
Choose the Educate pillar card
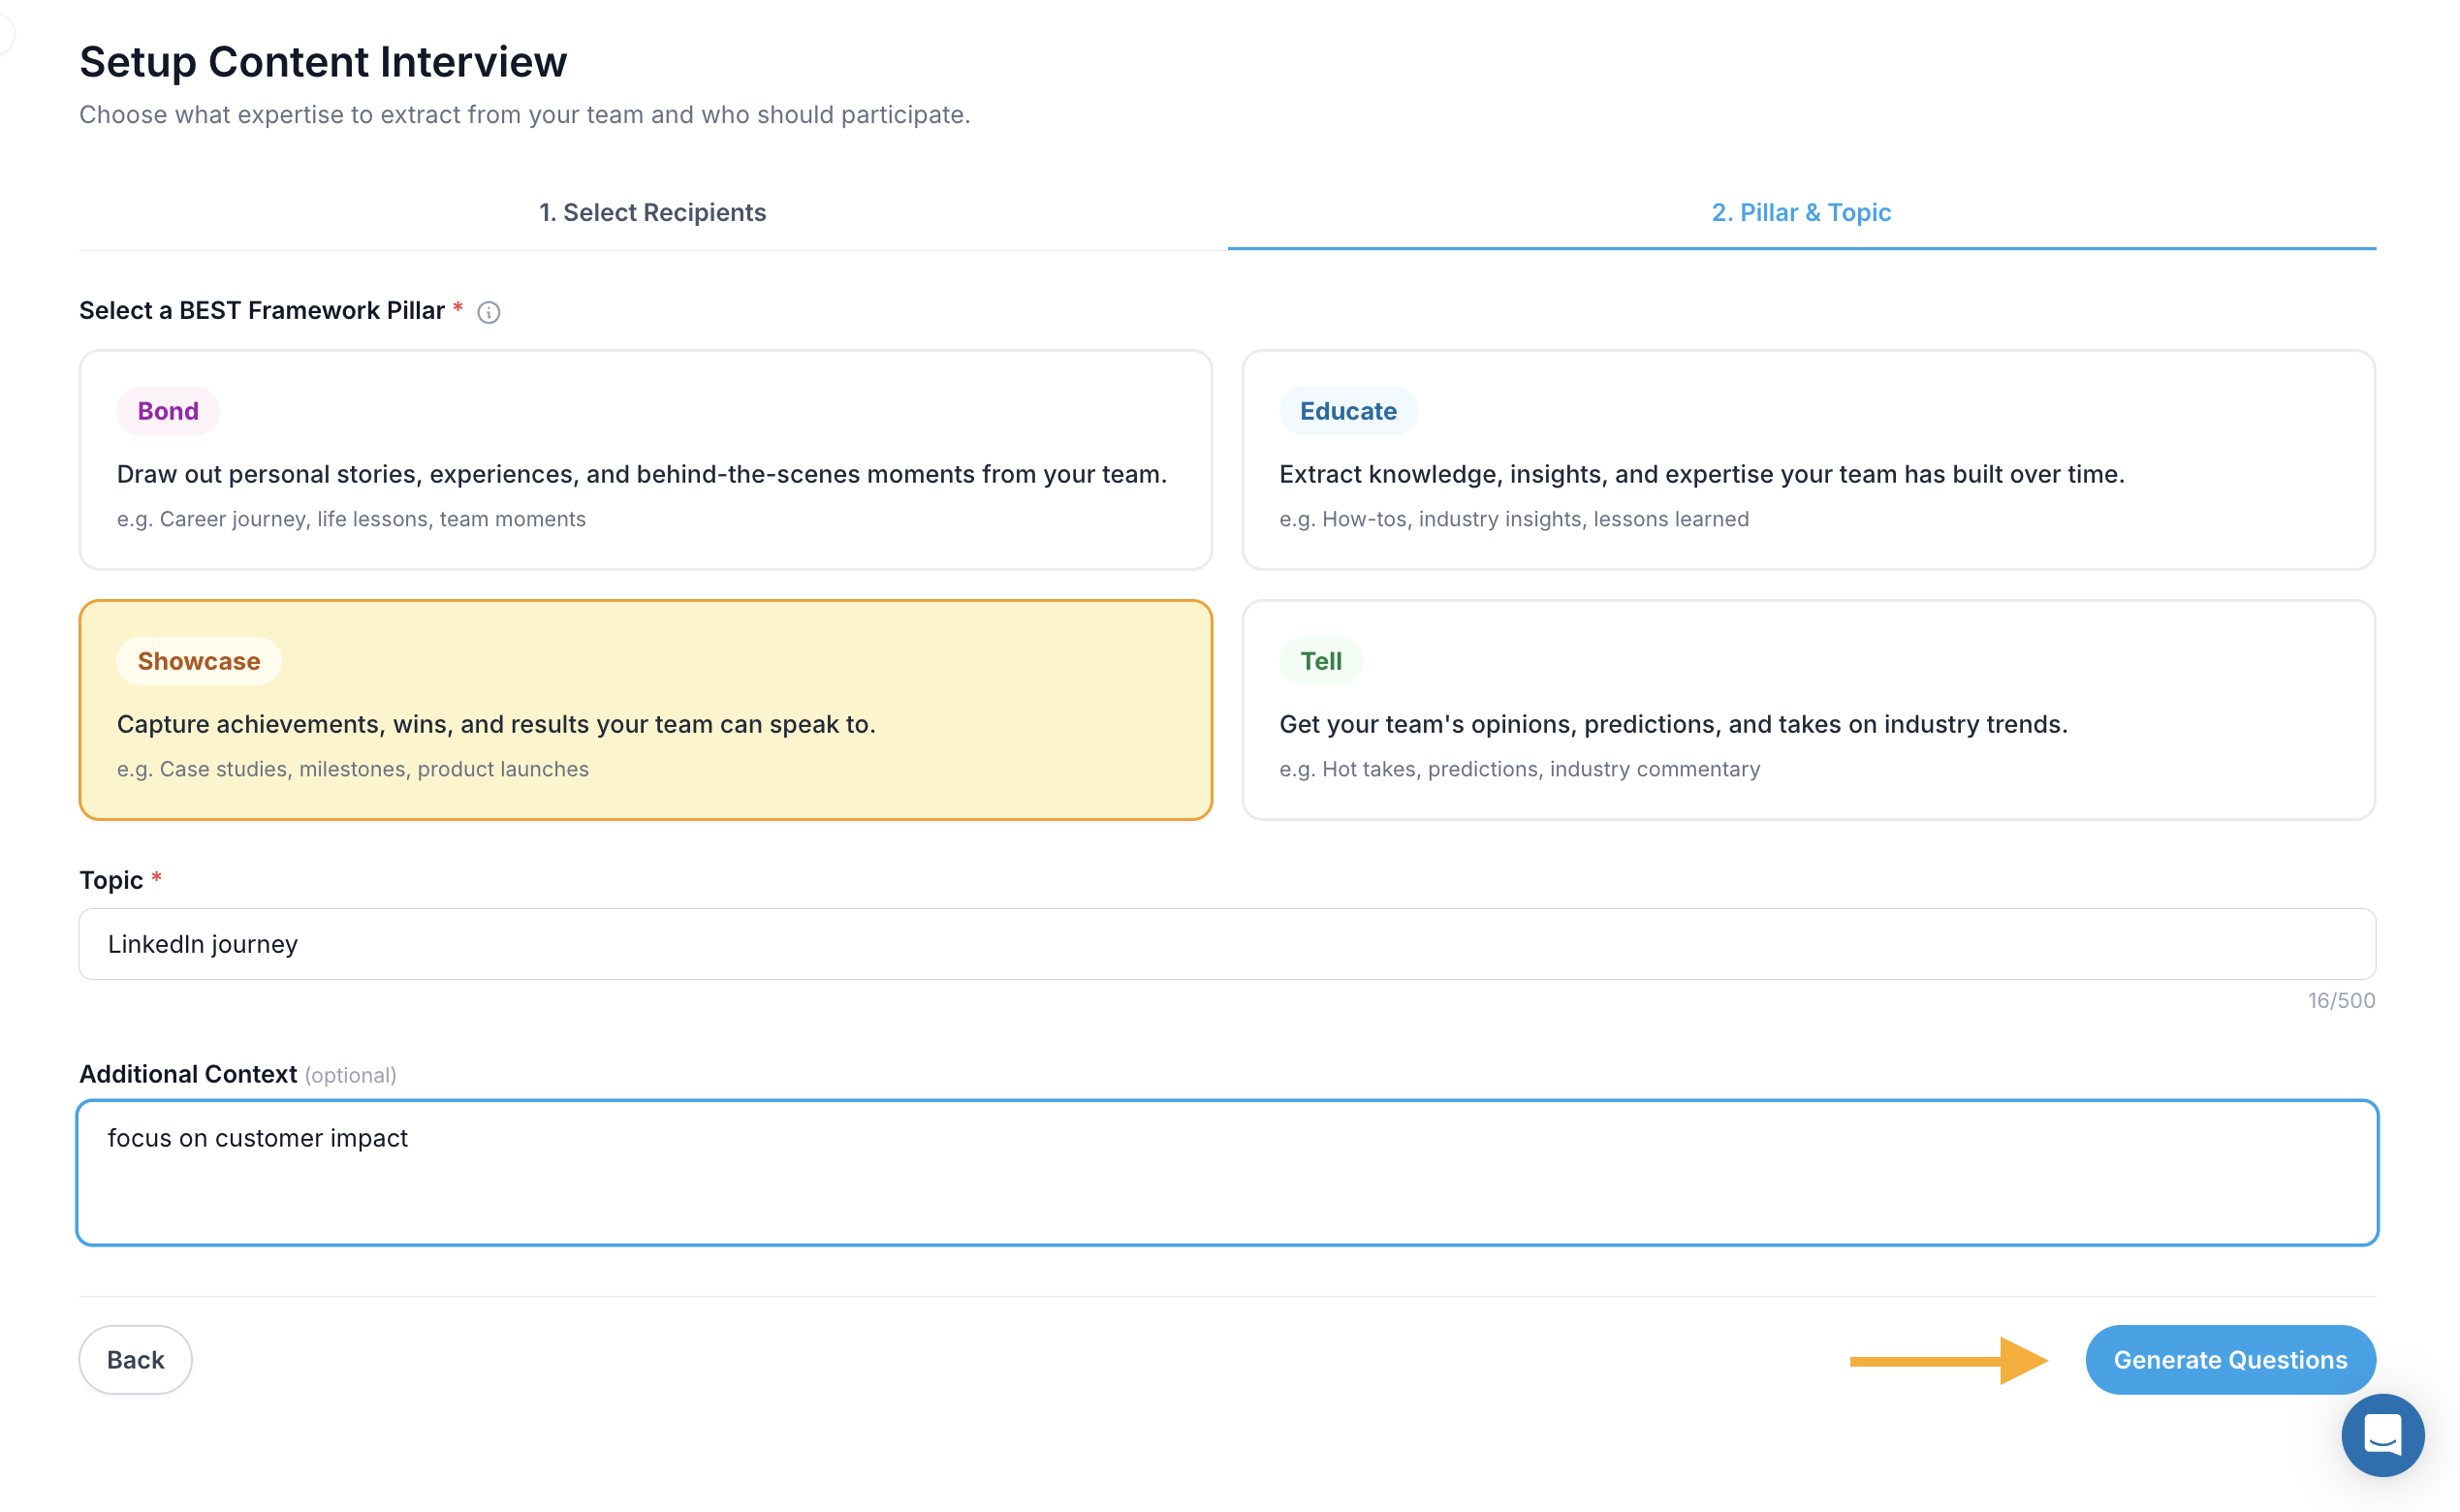tap(1807, 459)
